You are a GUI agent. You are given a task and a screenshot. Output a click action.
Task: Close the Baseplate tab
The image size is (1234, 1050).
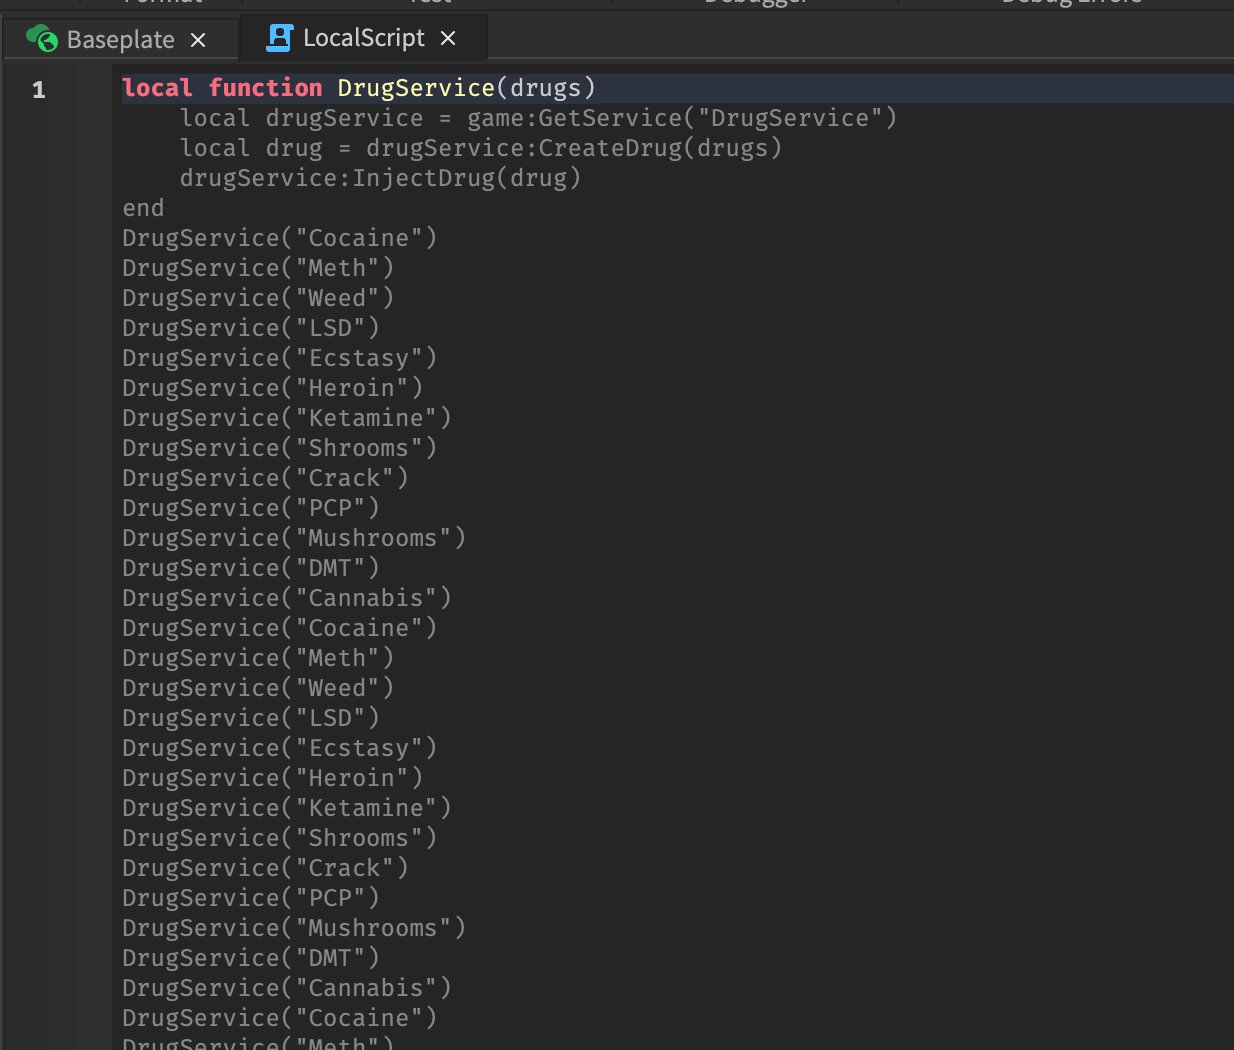[x=198, y=40]
